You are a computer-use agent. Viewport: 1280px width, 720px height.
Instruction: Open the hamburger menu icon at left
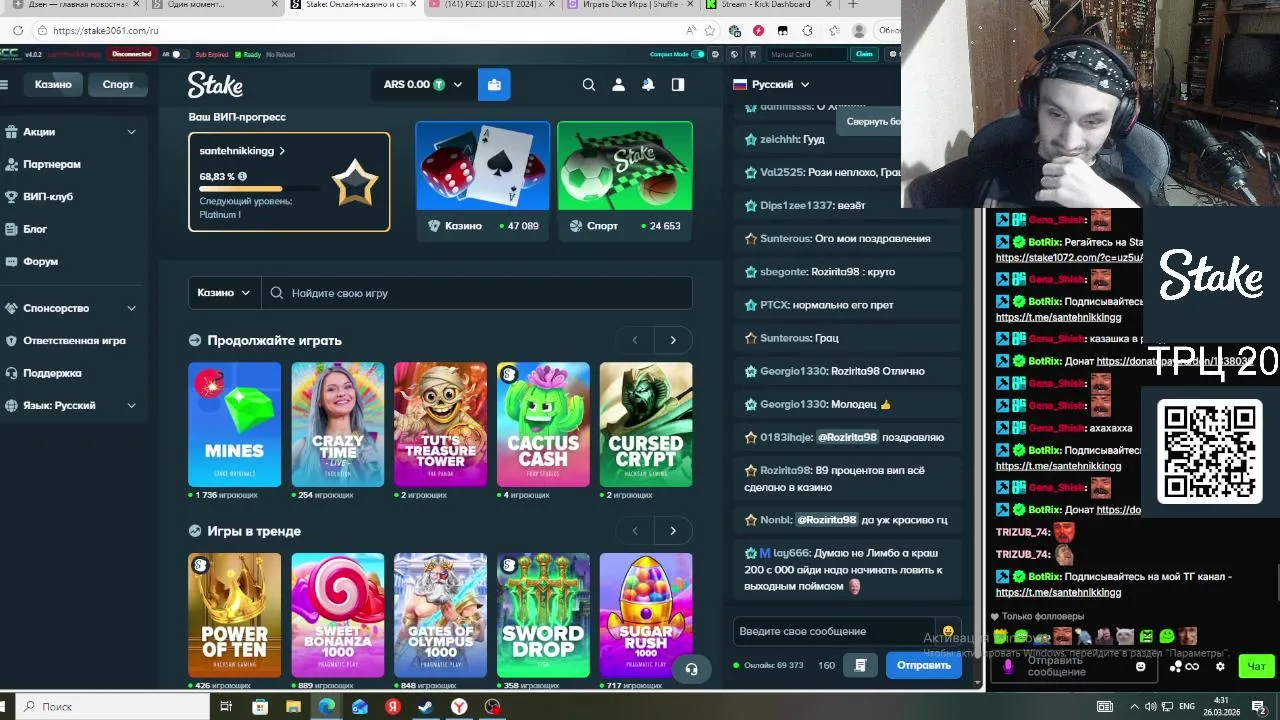tap(4, 85)
